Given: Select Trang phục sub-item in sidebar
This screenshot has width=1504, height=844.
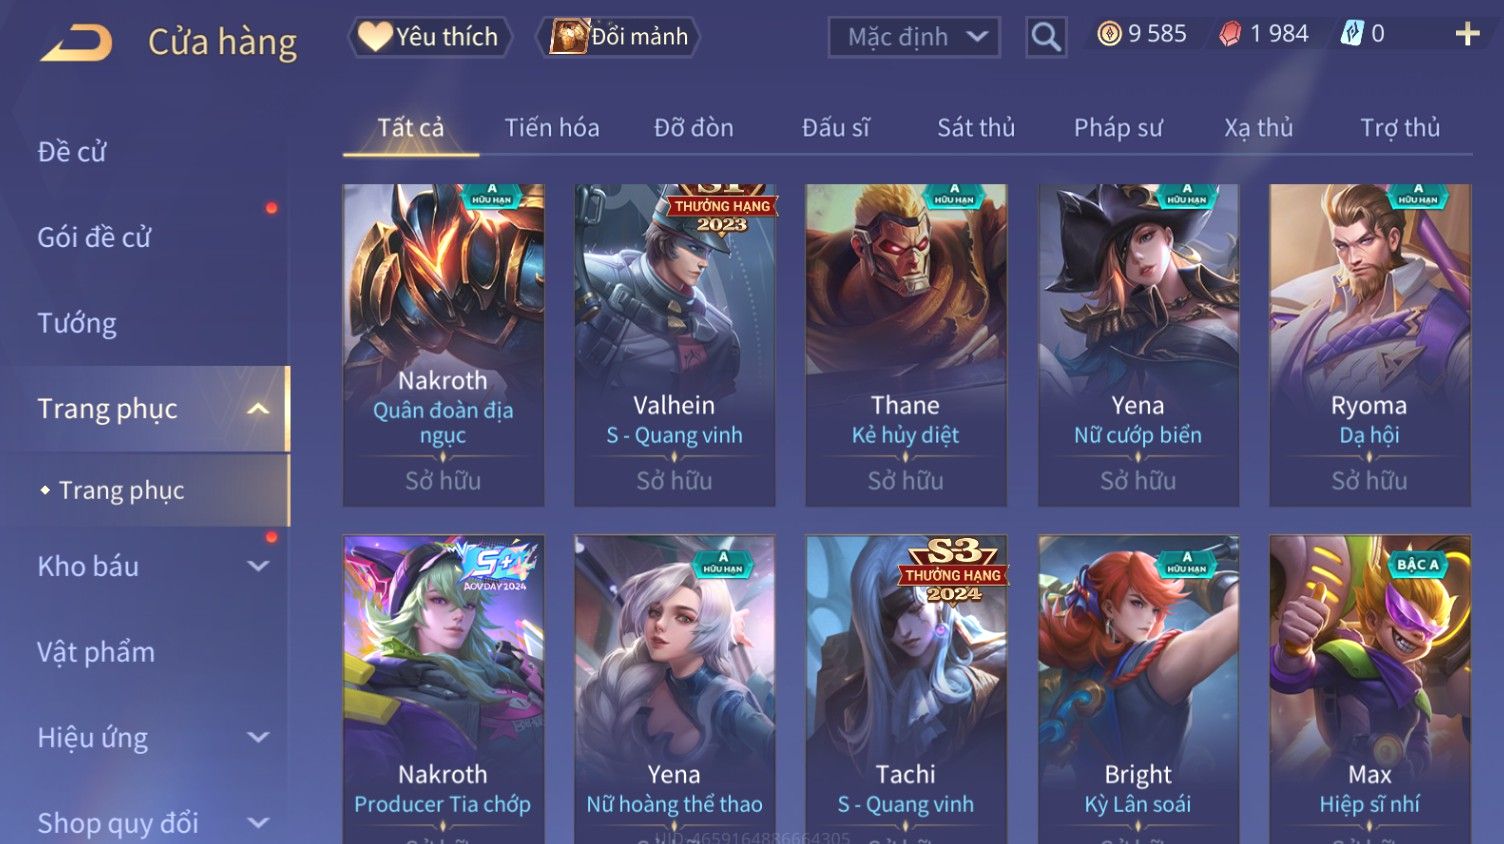Looking at the screenshot, I should tap(121, 490).
